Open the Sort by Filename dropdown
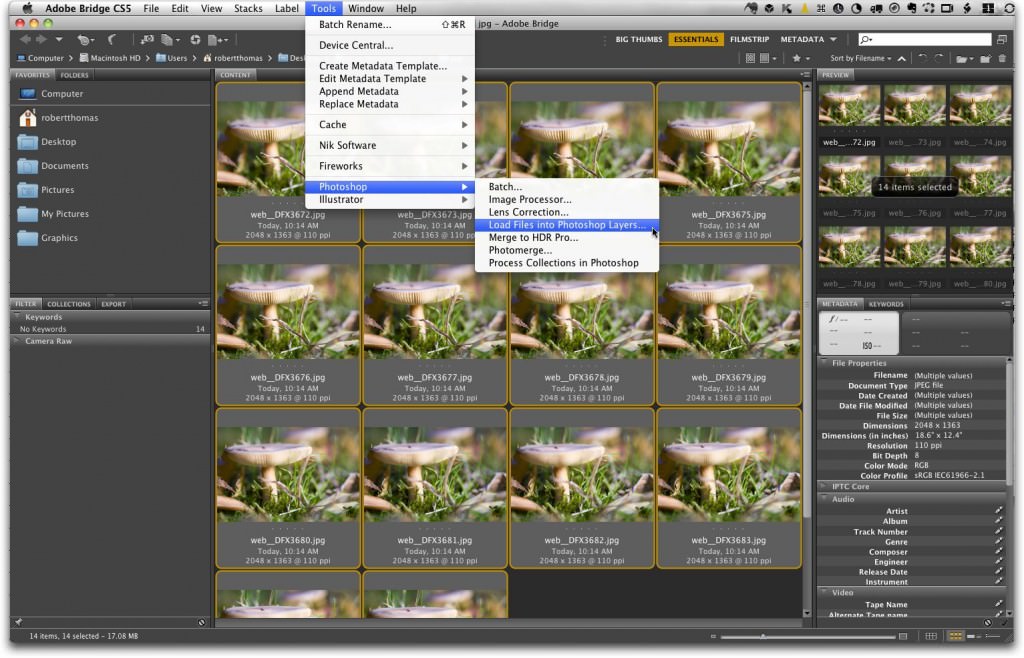This screenshot has height=658, width=1024. pos(860,59)
